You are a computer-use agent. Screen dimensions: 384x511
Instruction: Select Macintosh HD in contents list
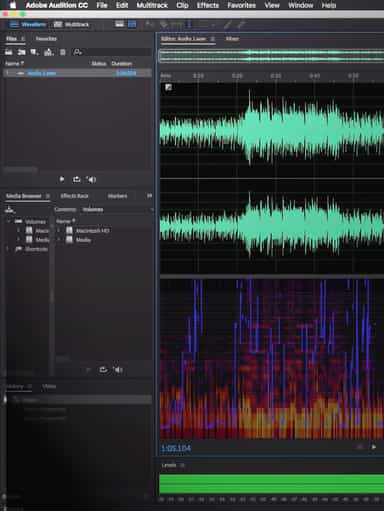(92, 230)
